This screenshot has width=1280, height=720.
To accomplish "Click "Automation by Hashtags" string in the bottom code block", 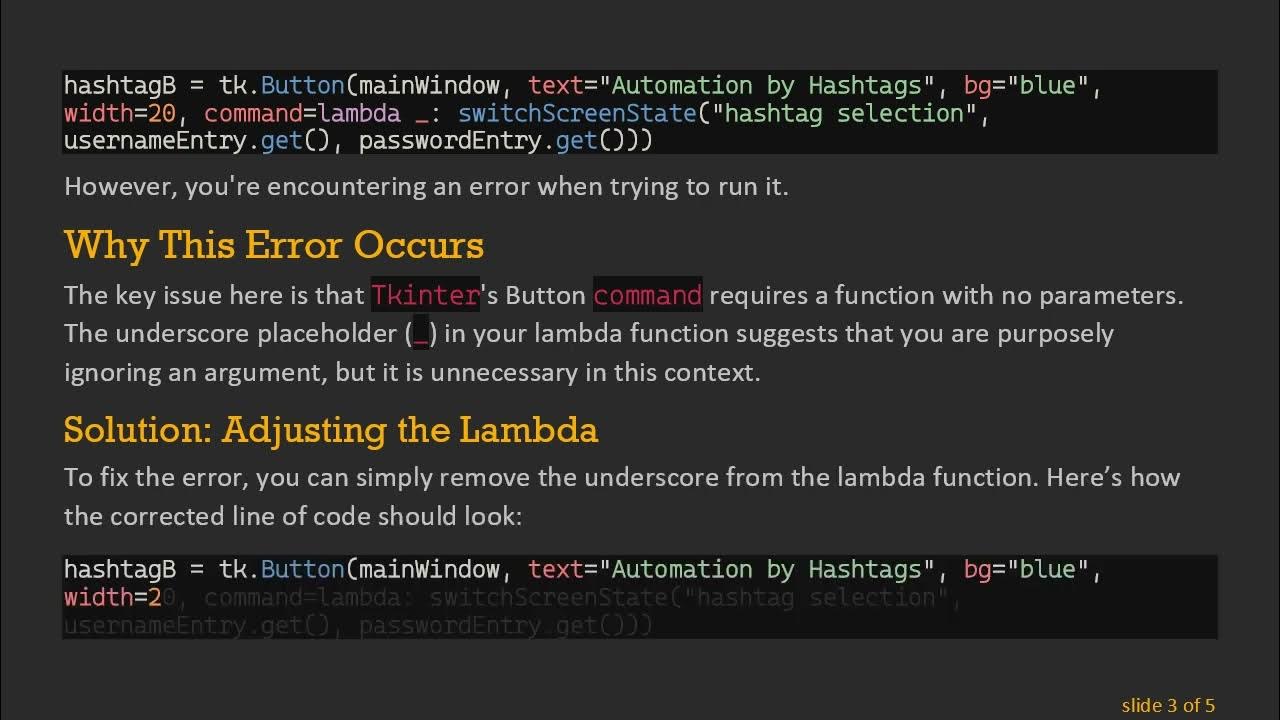I will (775, 569).
